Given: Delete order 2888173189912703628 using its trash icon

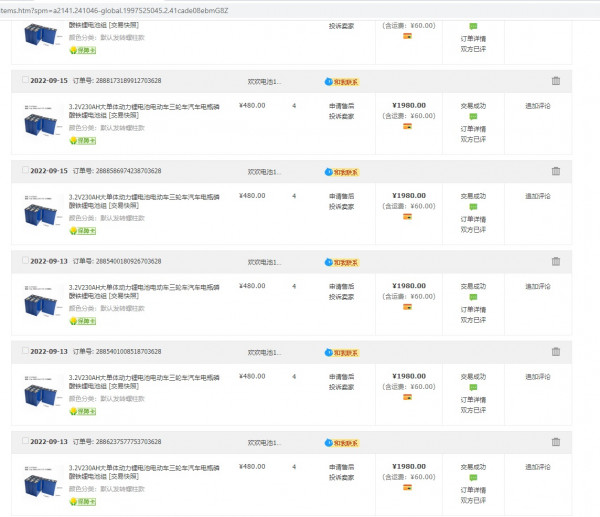Looking at the screenshot, I should 556,81.
